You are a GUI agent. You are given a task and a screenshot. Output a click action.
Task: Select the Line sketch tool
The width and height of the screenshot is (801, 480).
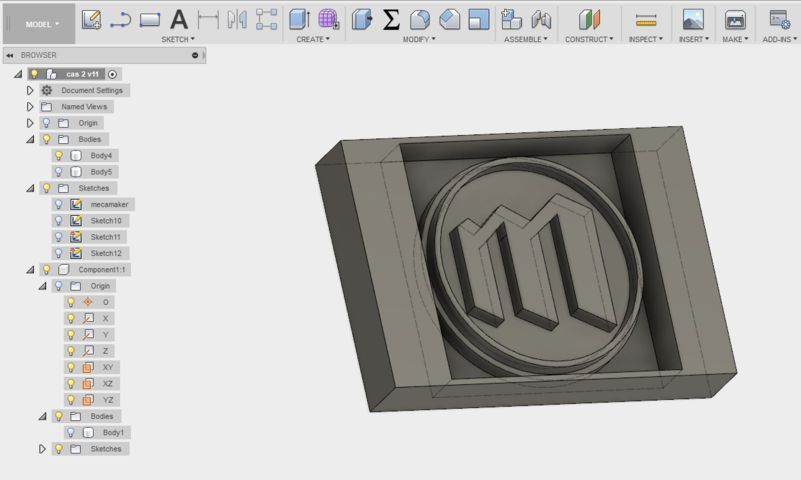(x=121, y=20)
